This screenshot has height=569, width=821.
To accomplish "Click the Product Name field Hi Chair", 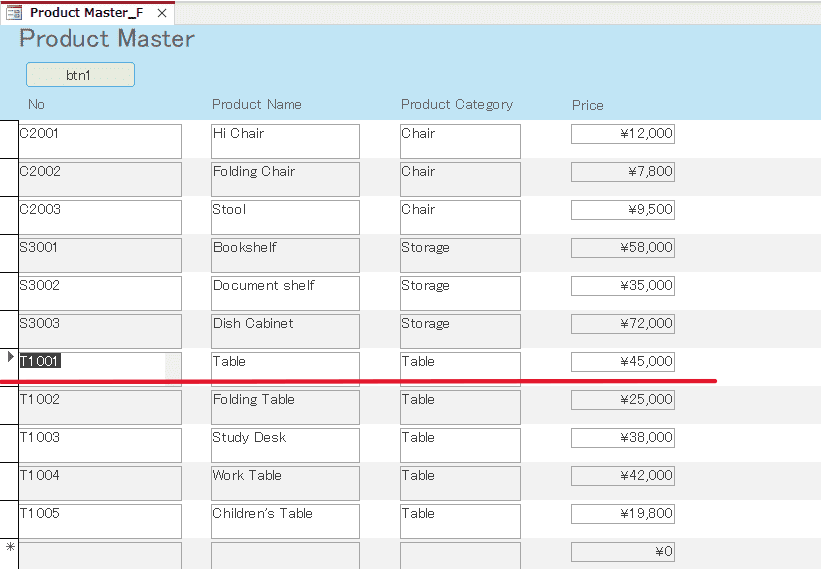I will click(285, 141).
